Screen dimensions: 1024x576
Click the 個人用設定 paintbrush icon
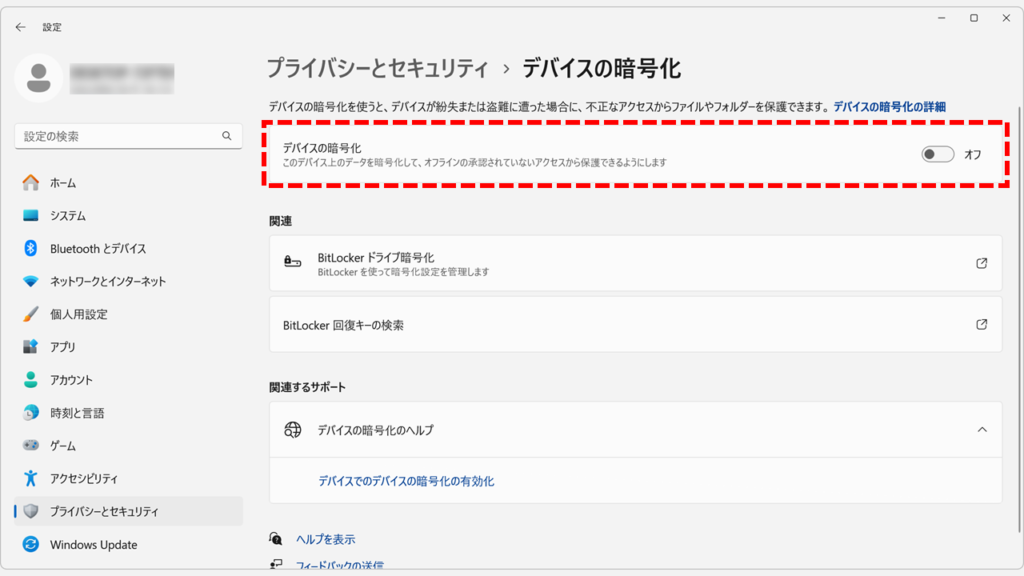(x=31, y=314)
